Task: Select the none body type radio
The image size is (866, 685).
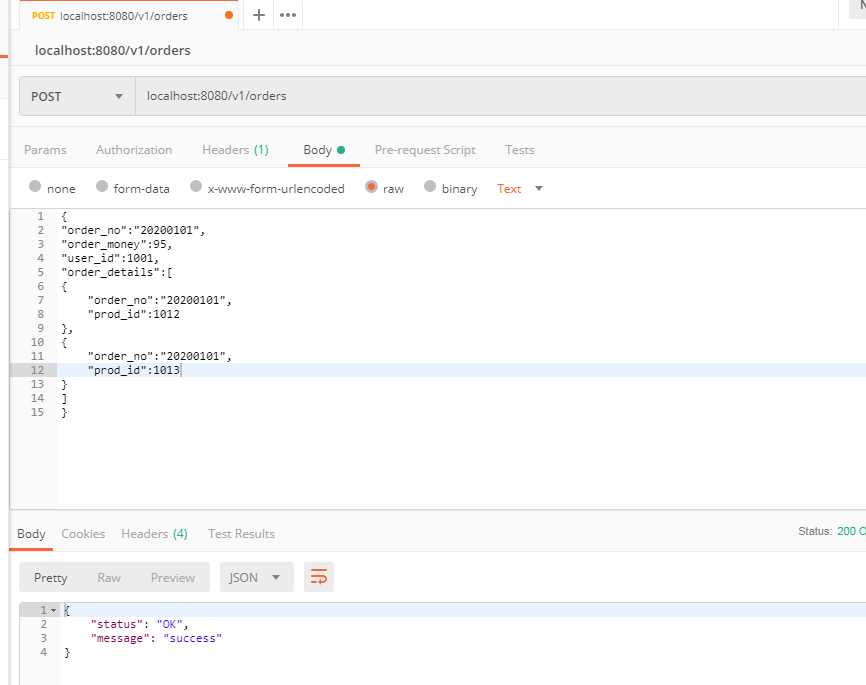Action: [35, 187]
